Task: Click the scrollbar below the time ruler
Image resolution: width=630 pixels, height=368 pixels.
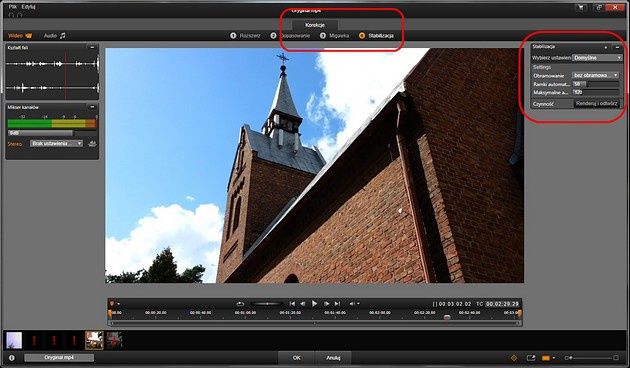Action: point(315,323)
